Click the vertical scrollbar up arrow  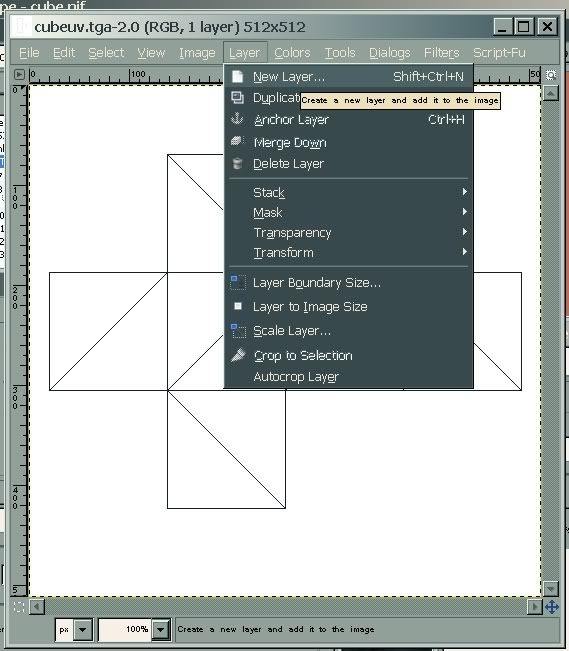pos(551,93)
